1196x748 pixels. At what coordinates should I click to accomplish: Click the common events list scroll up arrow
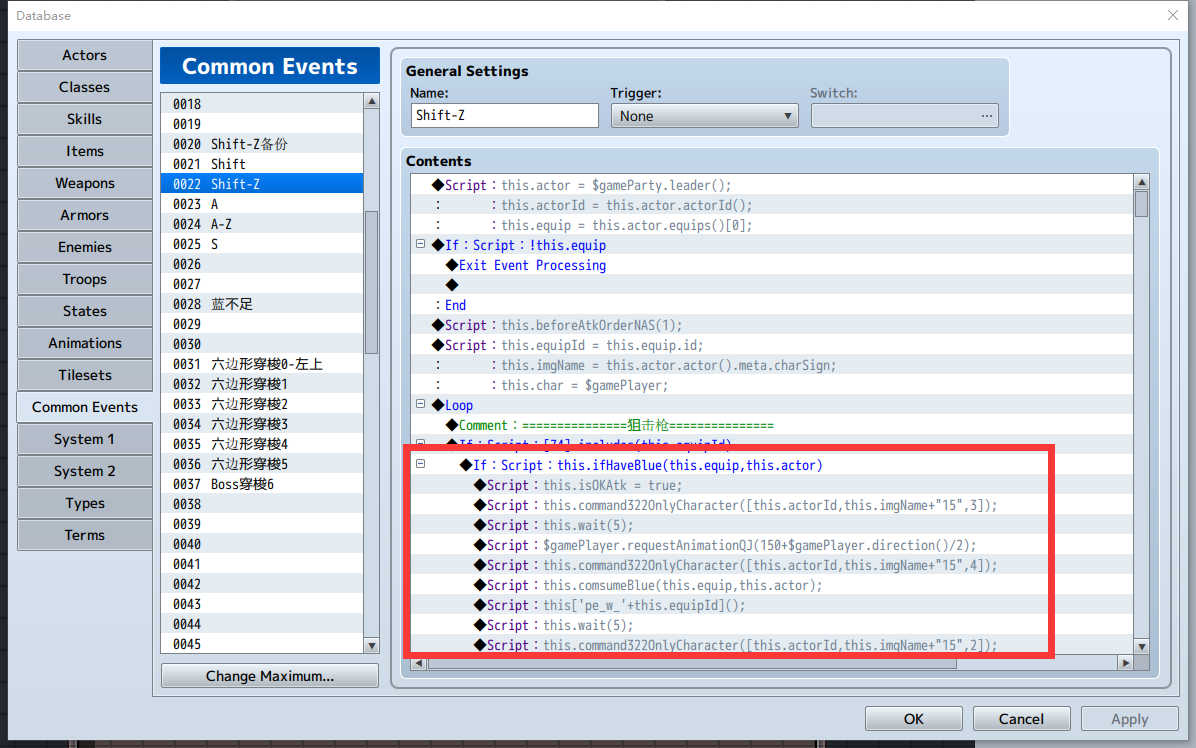click(x=371, y=101)
